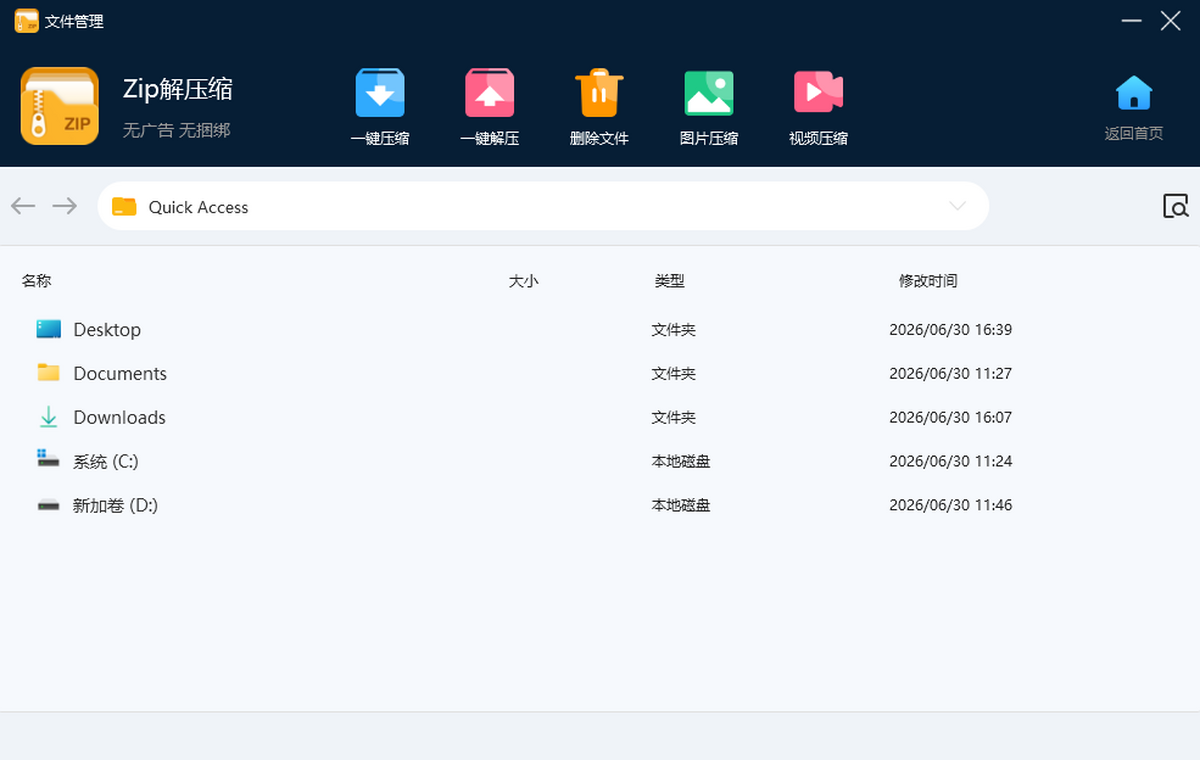Click the 文件夹 type in Downloads row

(674, 417)
